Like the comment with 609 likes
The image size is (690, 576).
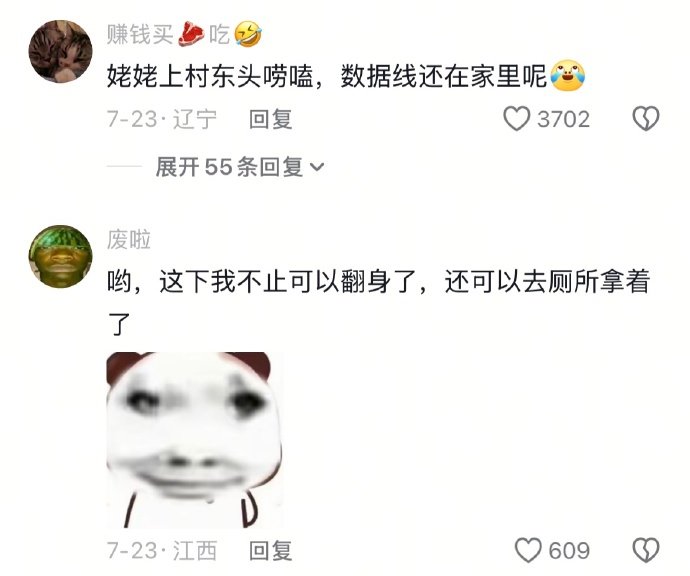(x=528, y=550)
